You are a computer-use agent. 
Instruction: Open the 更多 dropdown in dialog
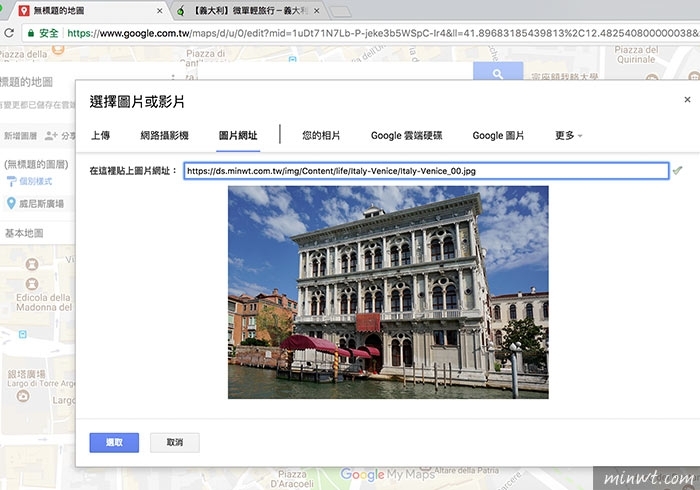tap(569, 135)
